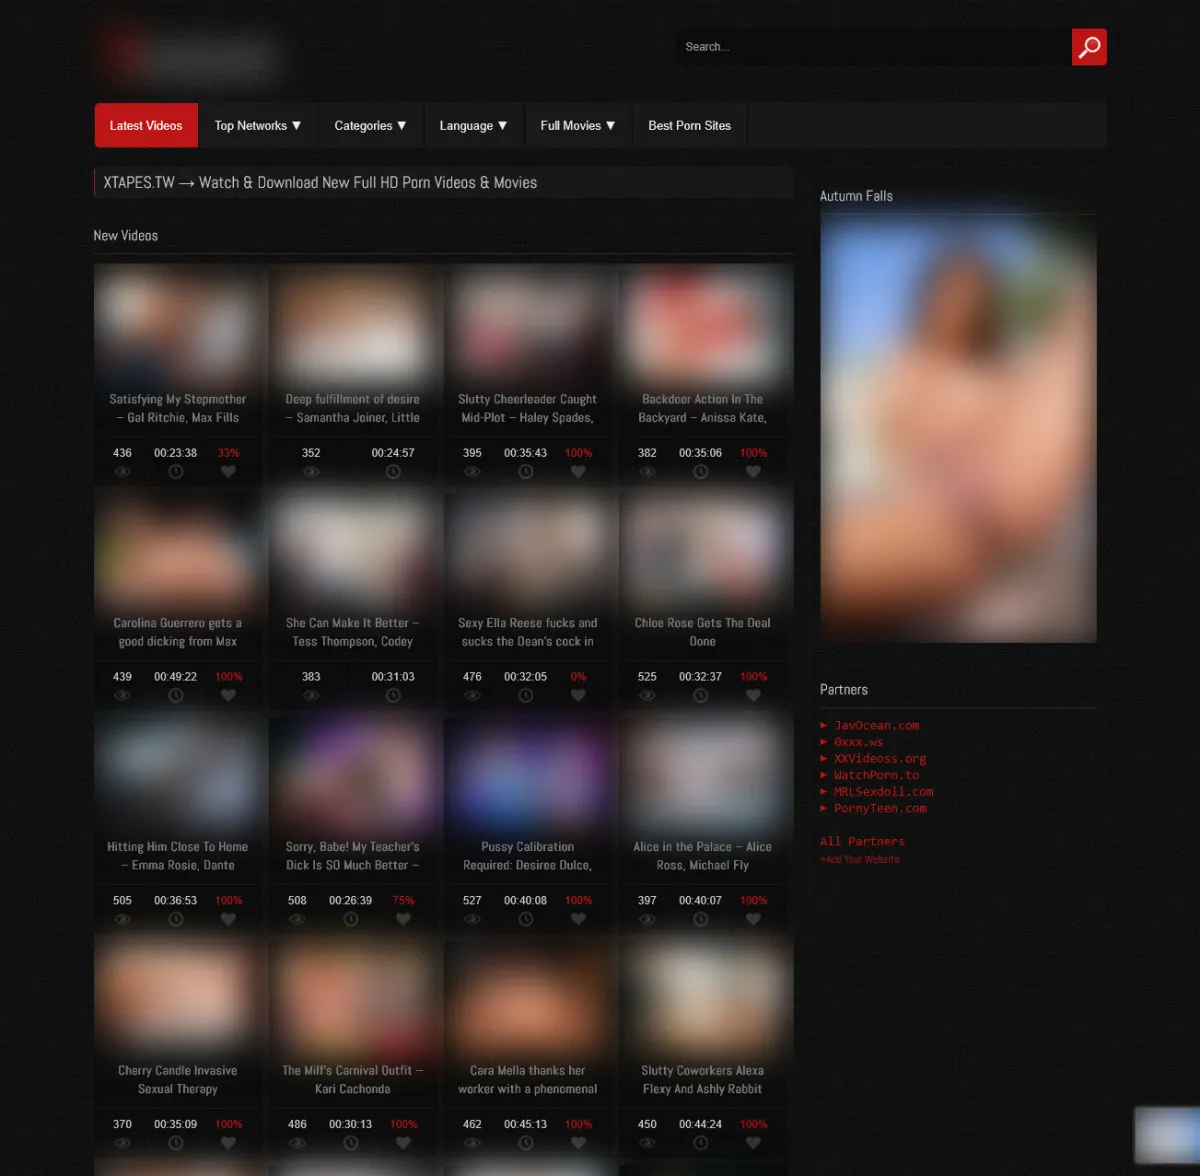The width and height of the screenshot is (1200, 1176).
Task: Like the video with duration 00:35:43
Action: click(578, 472)
